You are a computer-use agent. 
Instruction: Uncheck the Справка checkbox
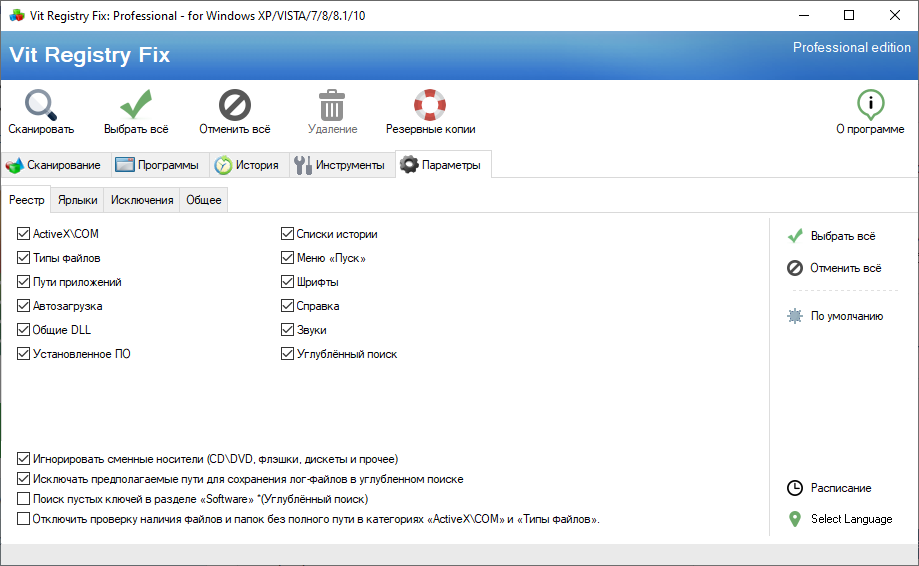pyautogui.click(x=287, y=306)
